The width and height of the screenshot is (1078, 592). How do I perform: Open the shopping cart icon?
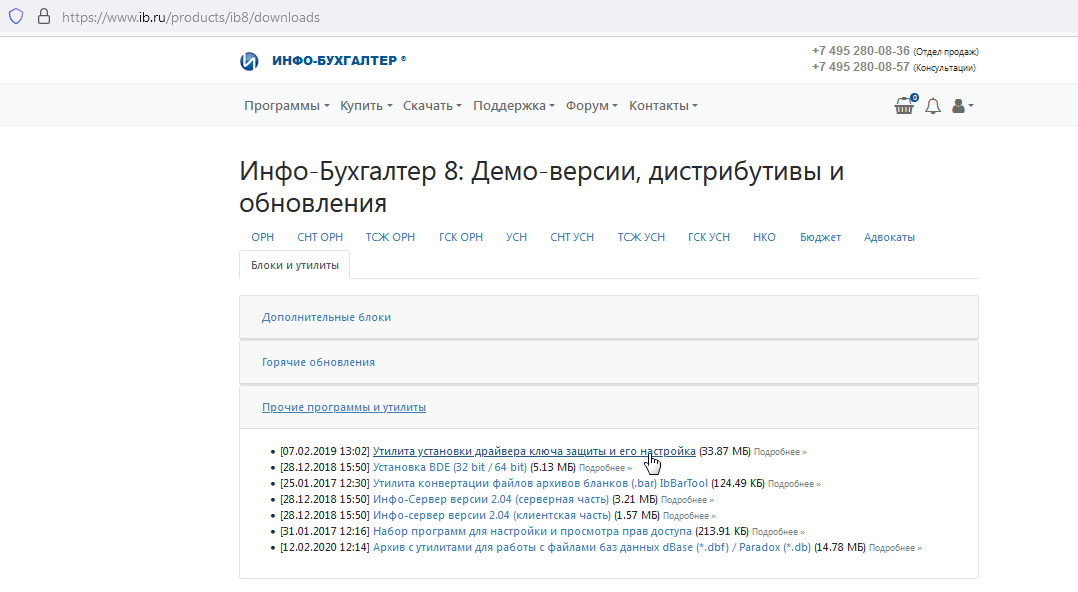(905, 105)
